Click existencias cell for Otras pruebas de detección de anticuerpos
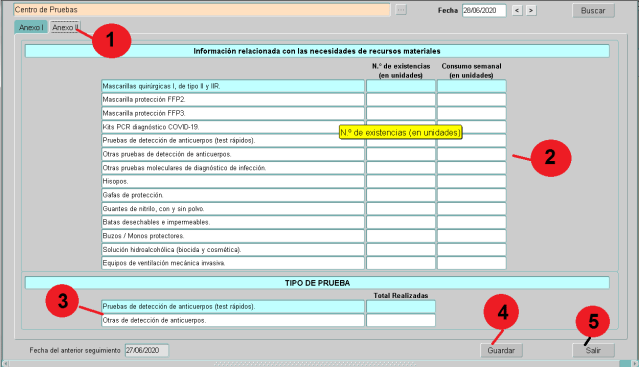The width and height of the screenshot is (639, 367). click(x=401, y=154)
